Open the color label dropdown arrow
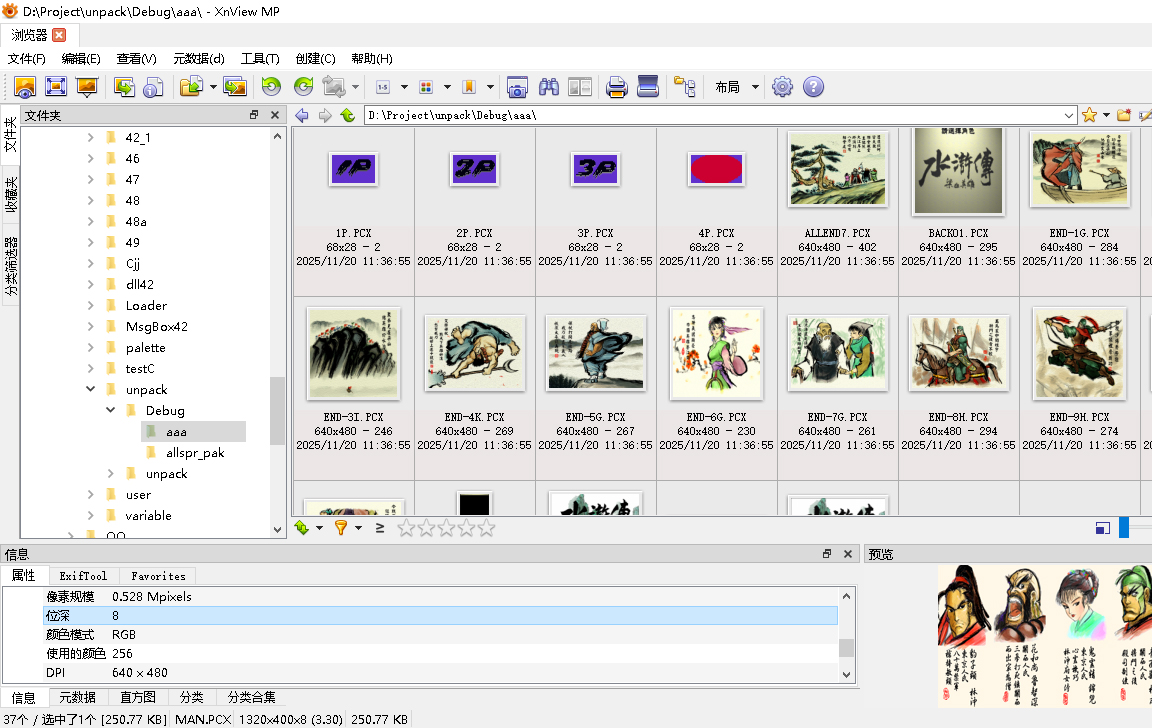The image size is (1152, 728). click(x=447, y=87)
